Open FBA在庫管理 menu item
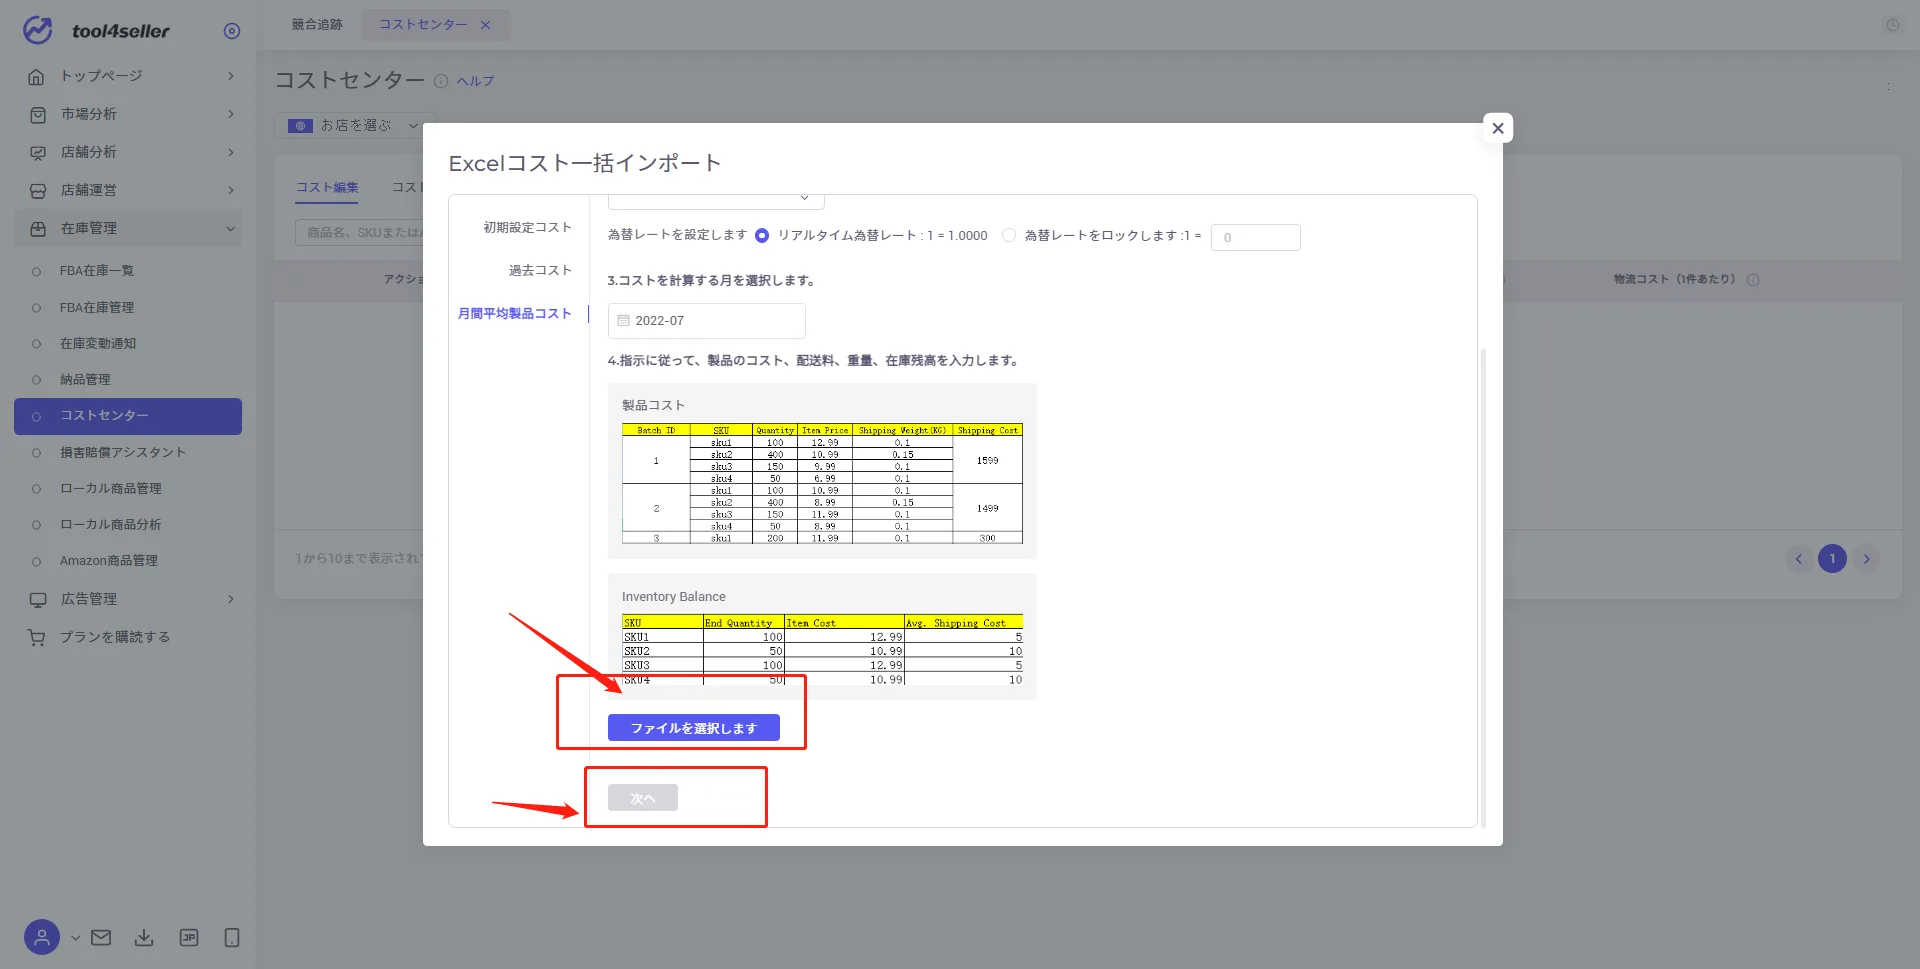This screenshot has height=969, width=1920. (97, 308)
